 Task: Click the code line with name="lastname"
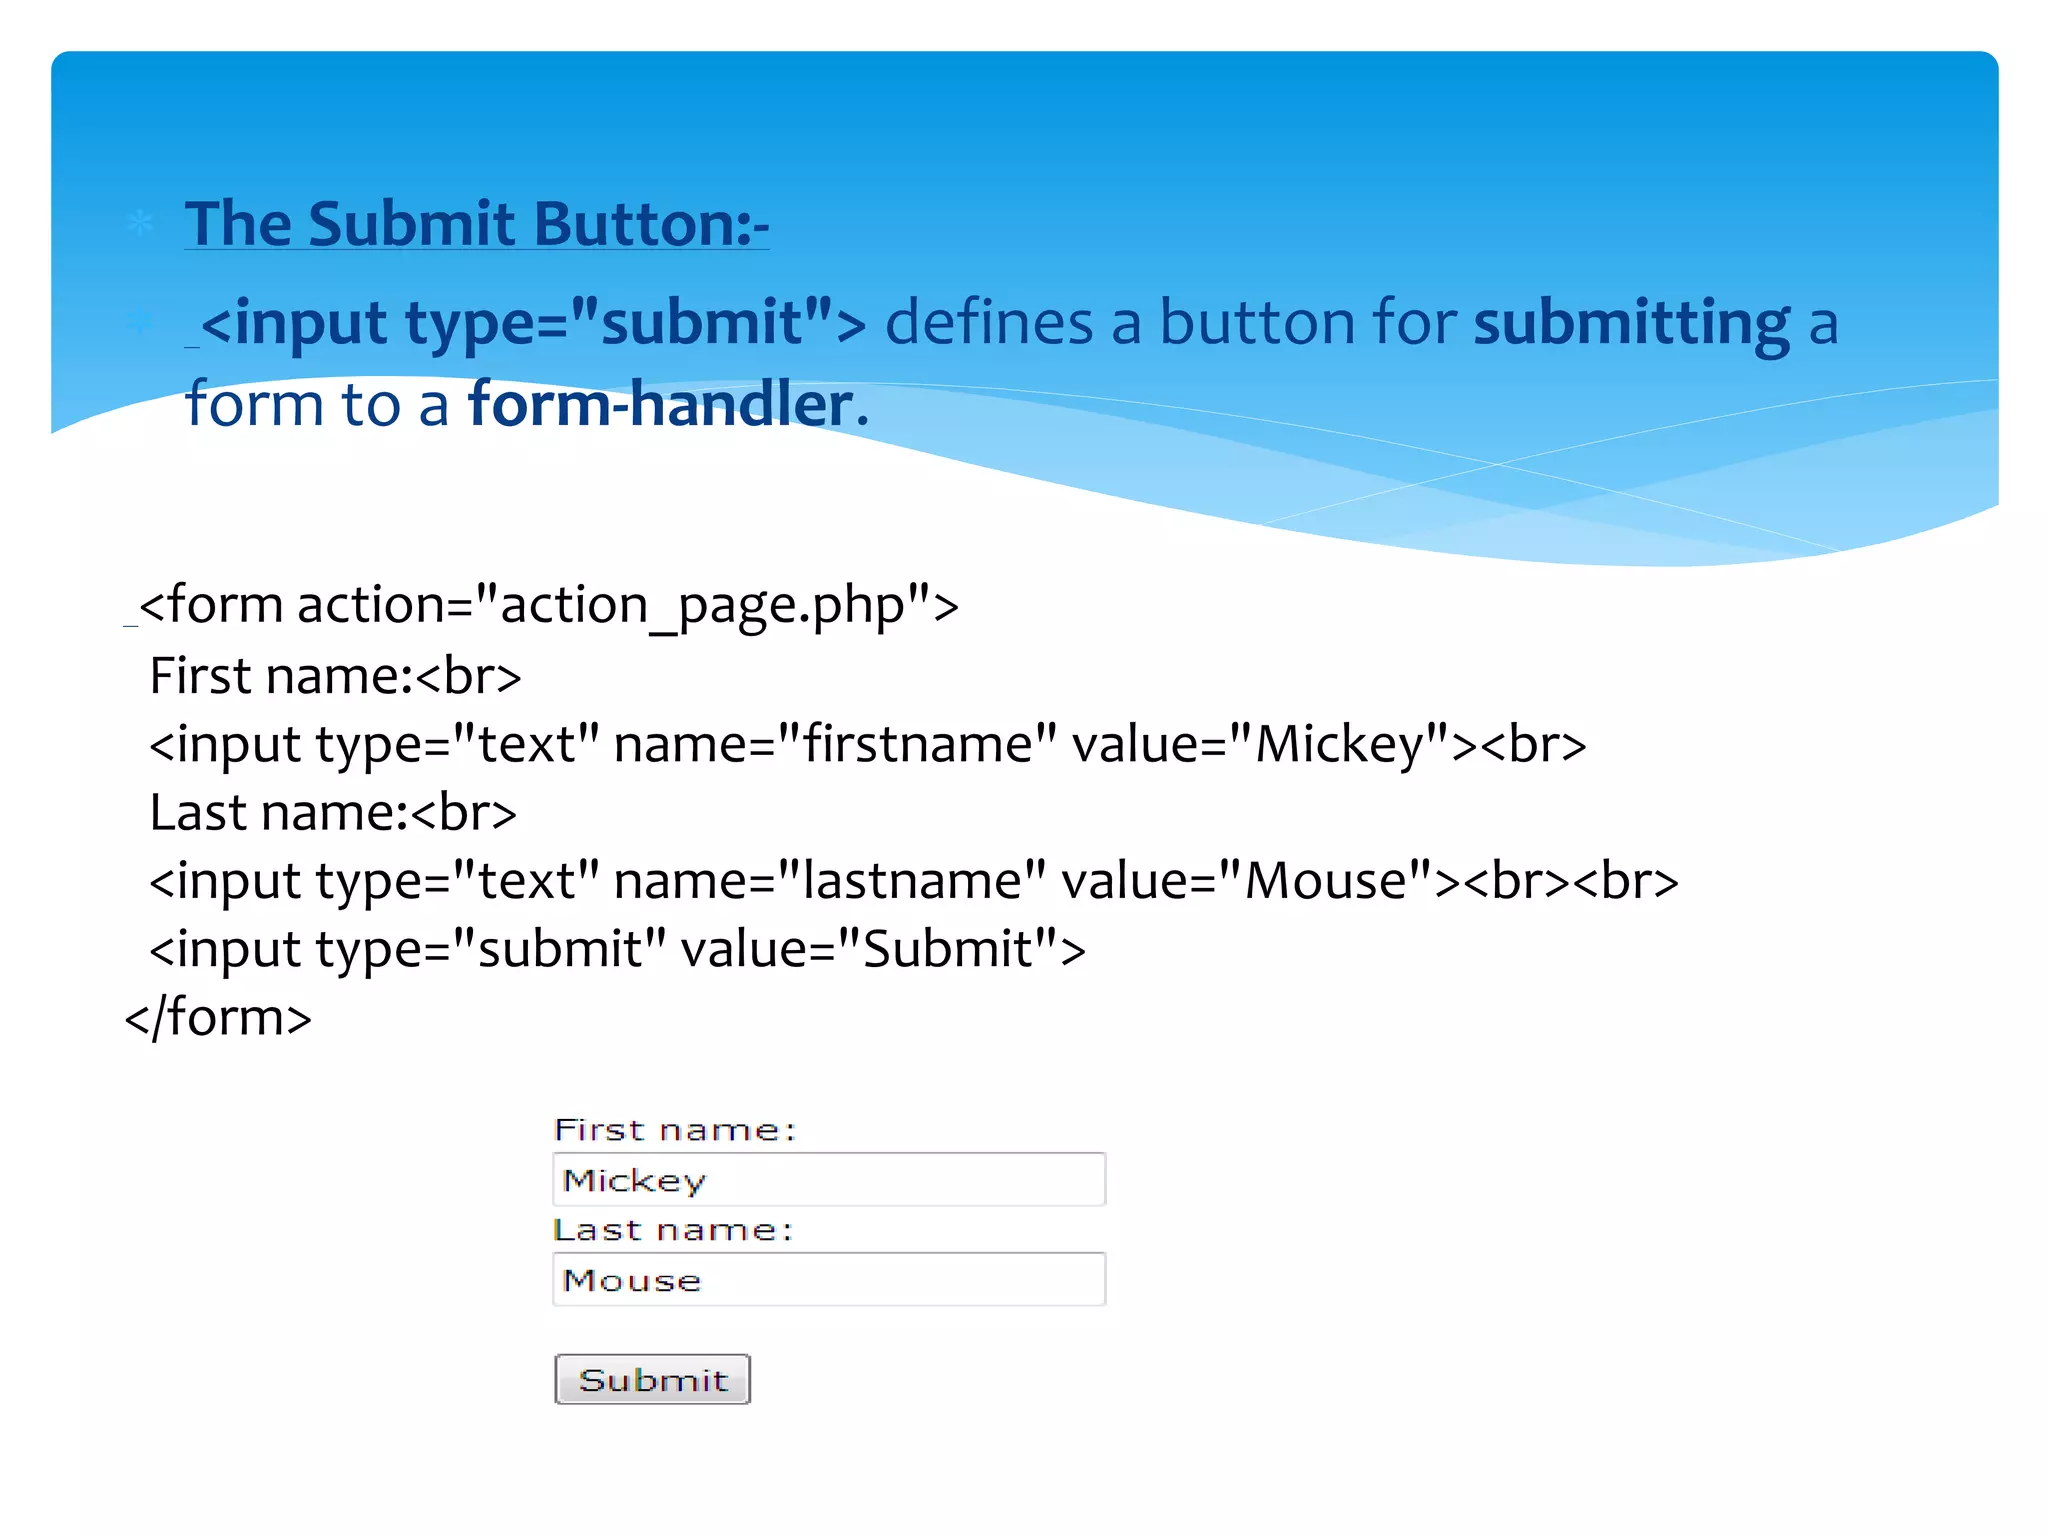pos(914,882)
